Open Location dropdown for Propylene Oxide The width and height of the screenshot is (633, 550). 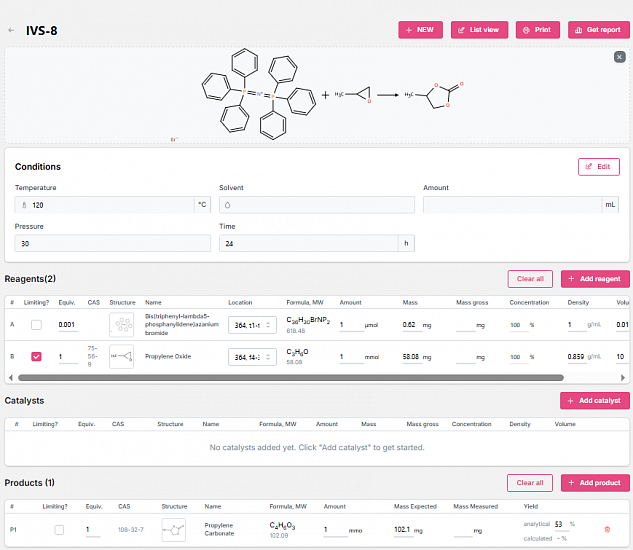tap(252, 356)
